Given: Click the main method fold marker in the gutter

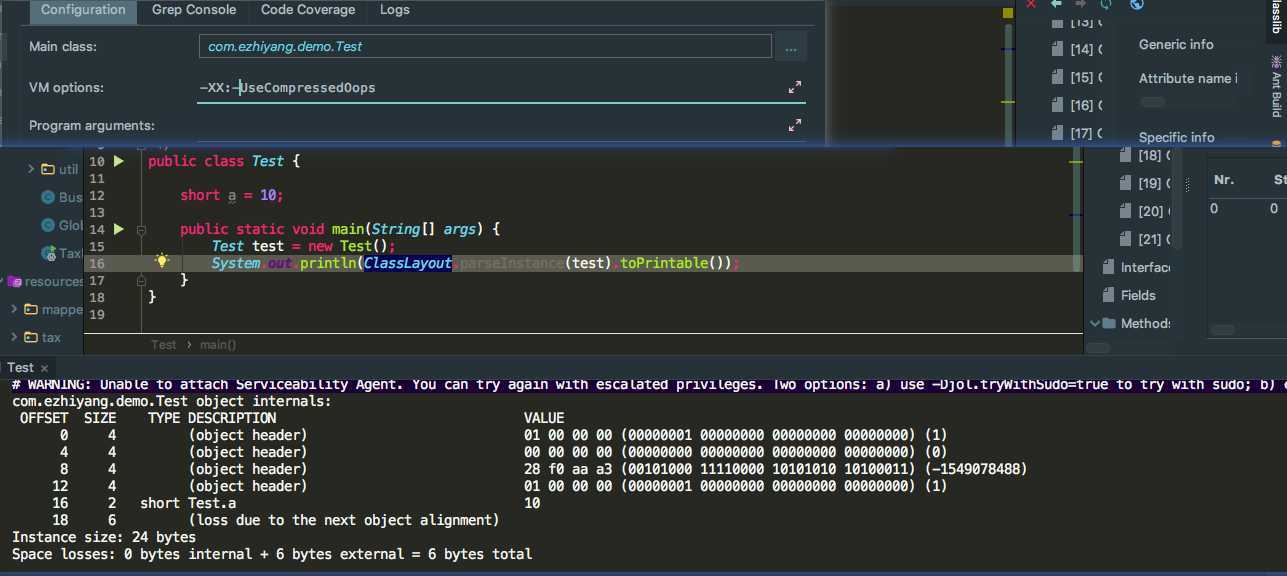Looking at the screenshot, I should click(x=141, y=230).
